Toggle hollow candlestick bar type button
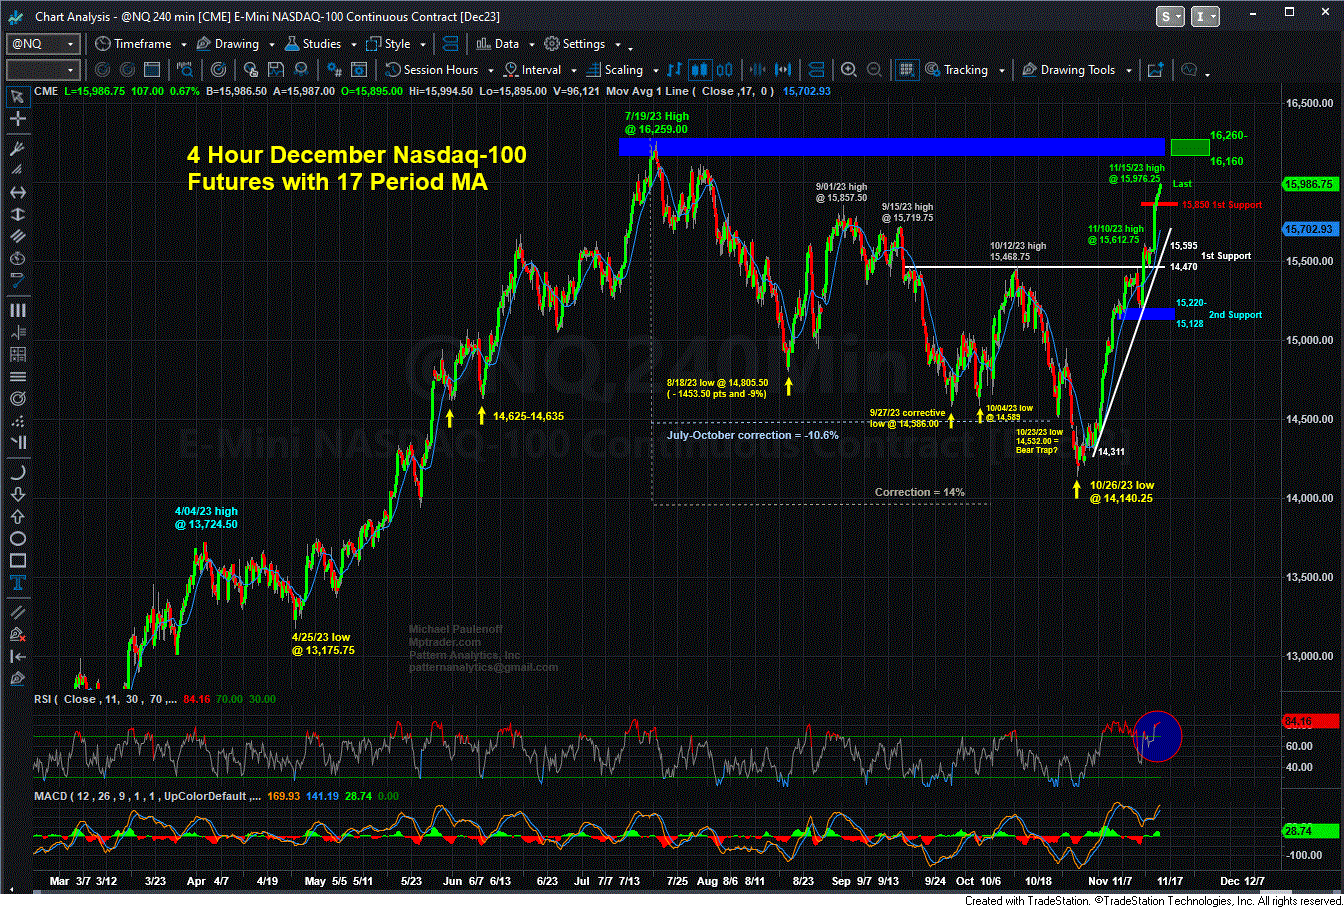Viewport: 1344px width, 907px height. (x=726, y=70)
